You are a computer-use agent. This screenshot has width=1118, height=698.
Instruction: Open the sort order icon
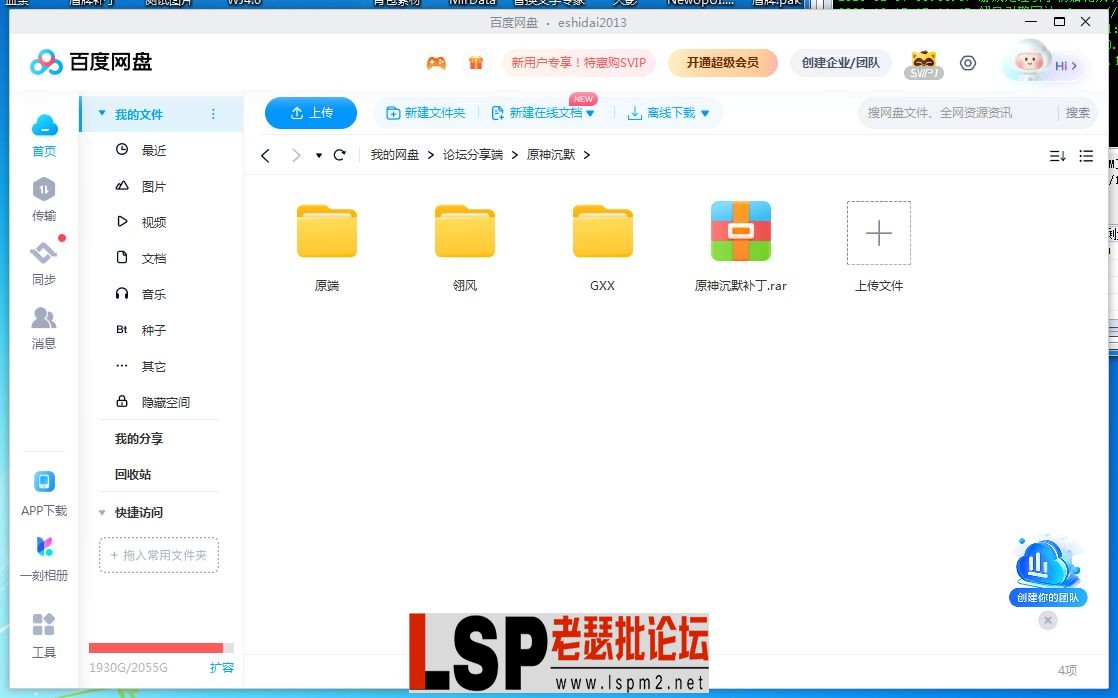click(x=1057, y=155)
